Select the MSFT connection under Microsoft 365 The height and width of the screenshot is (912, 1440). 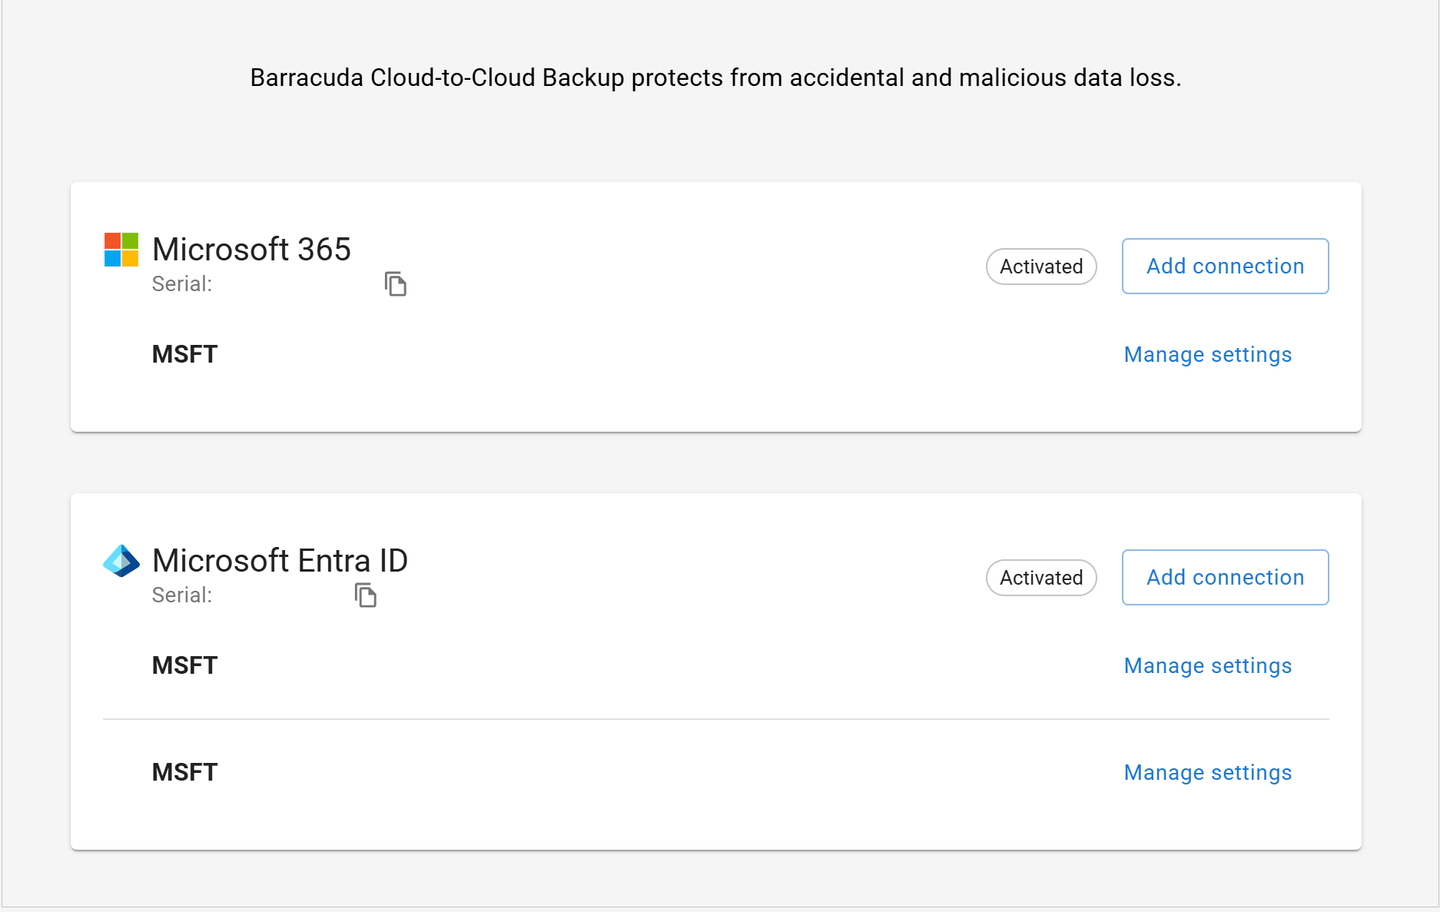185,355
